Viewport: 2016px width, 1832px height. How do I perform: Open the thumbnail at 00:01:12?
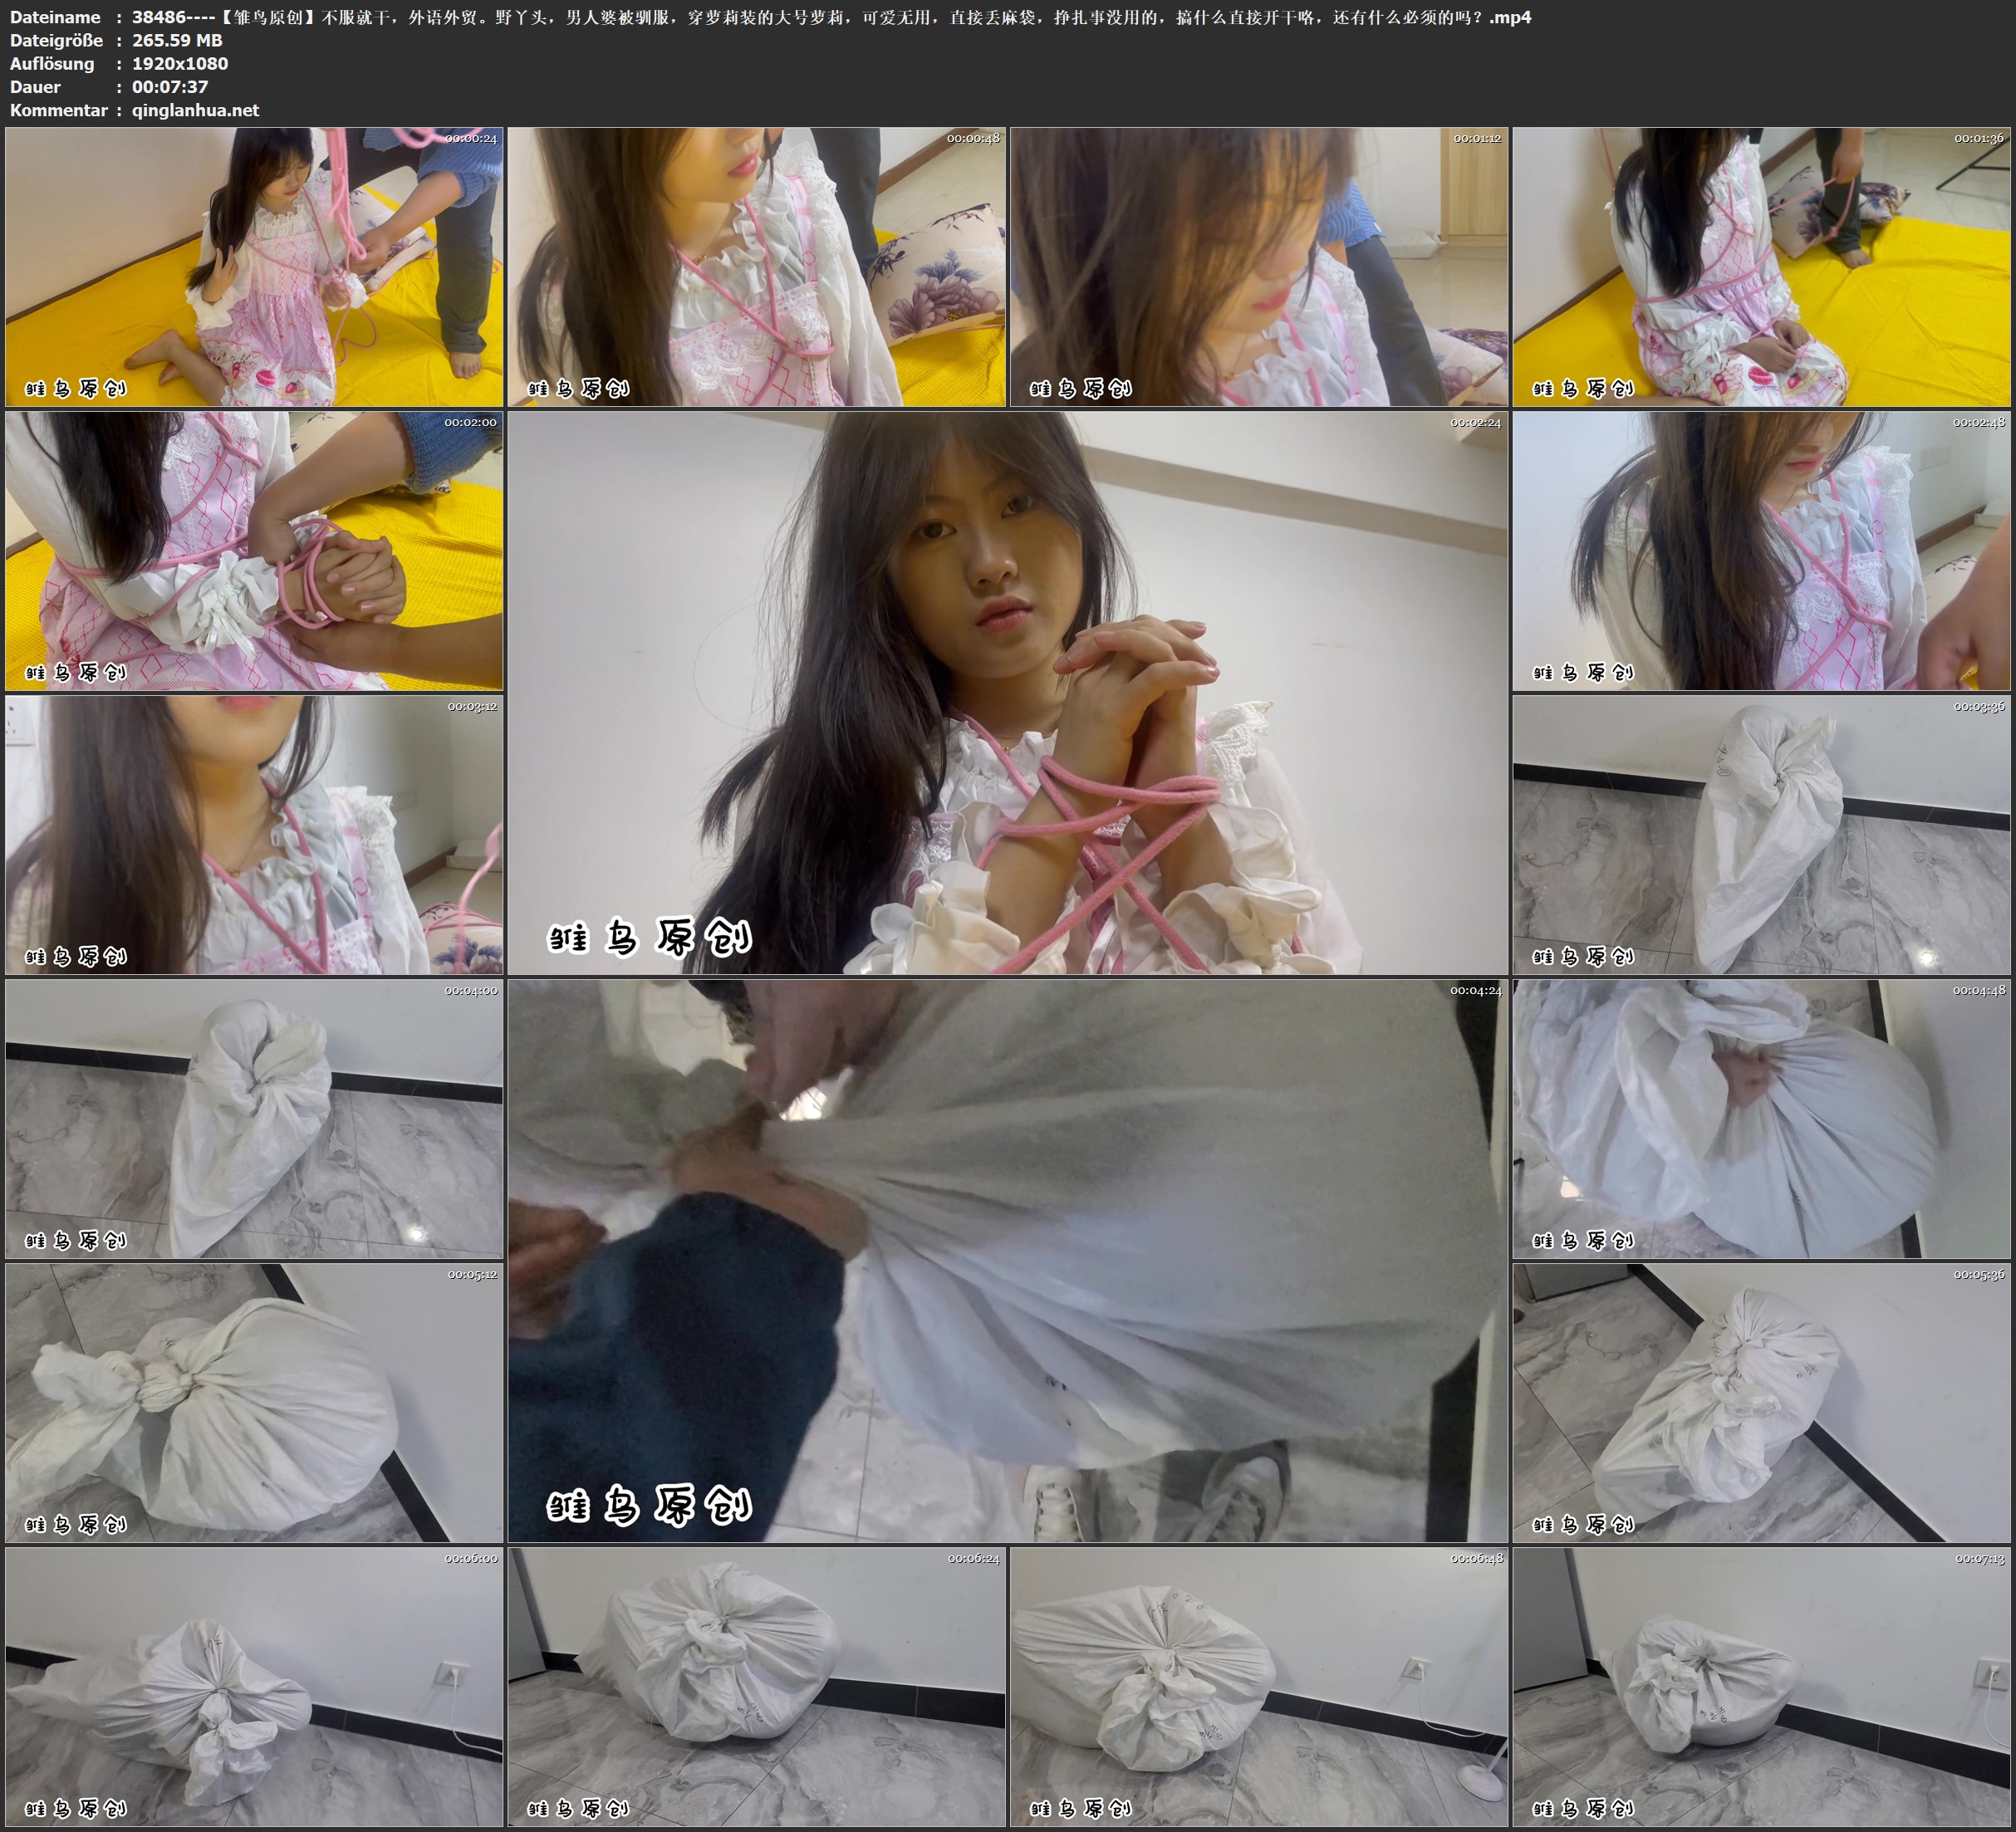(x=1258, y=267)
